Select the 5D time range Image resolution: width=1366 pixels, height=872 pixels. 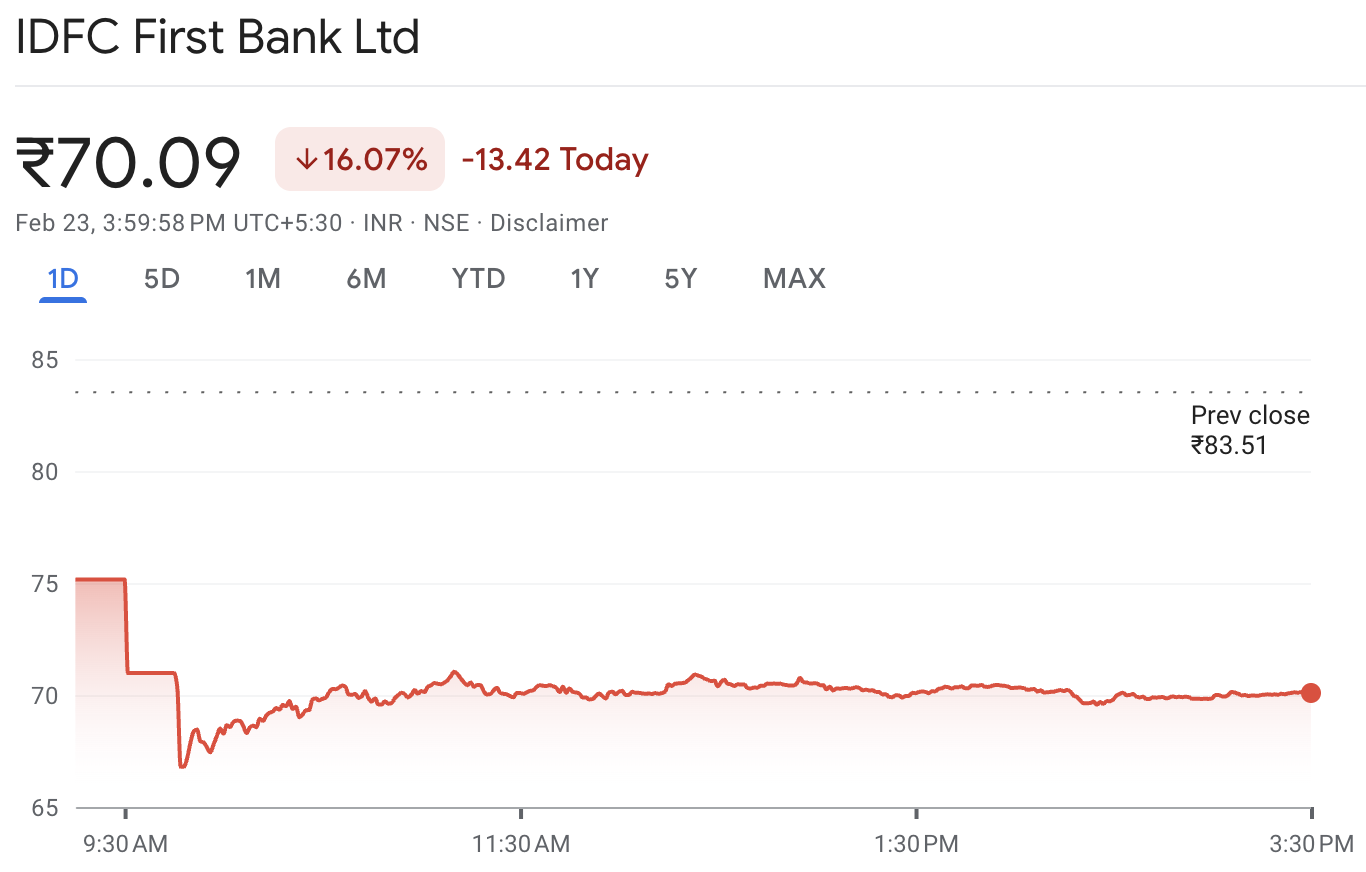tap(162, 279)
